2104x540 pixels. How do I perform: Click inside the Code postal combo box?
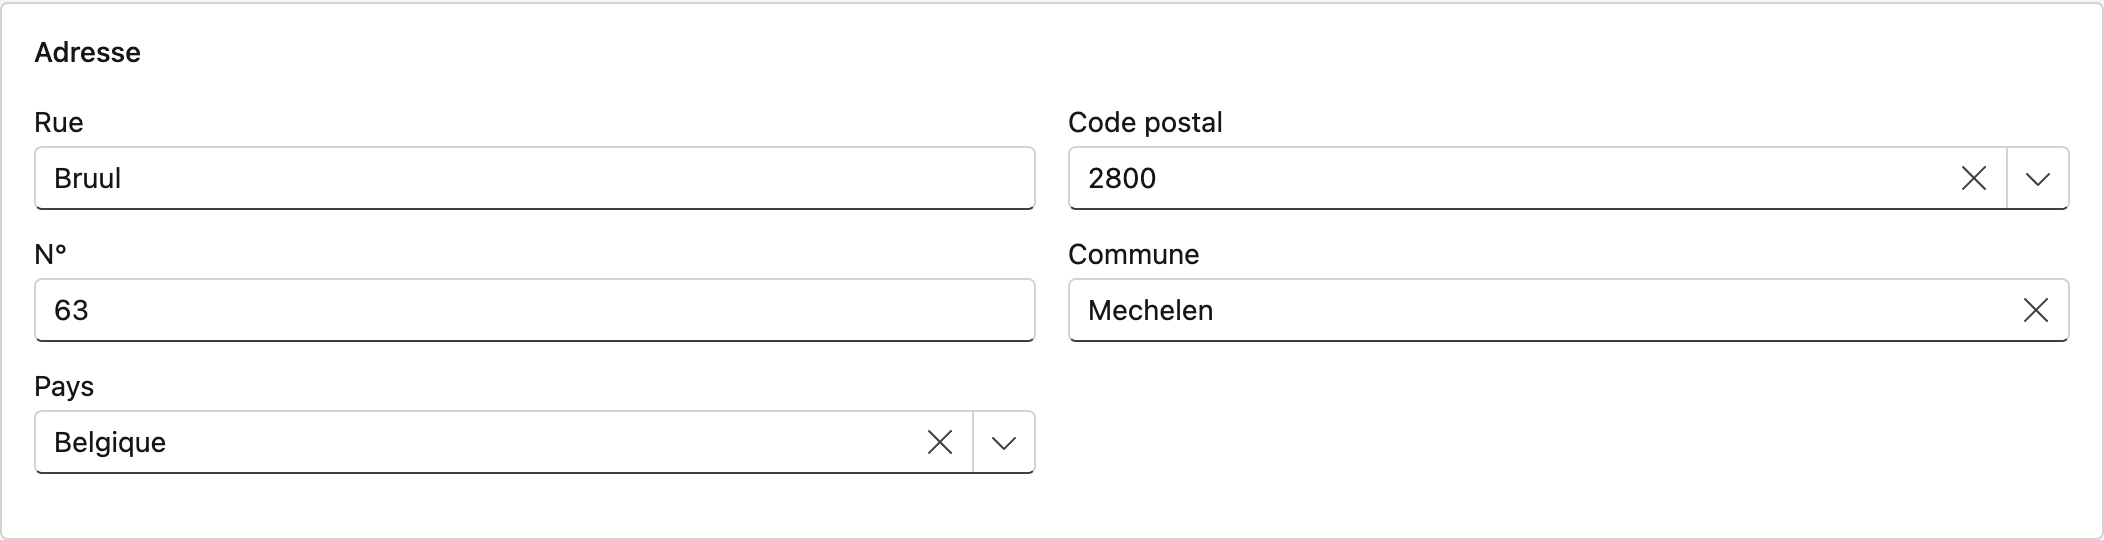click(1510, 178)
